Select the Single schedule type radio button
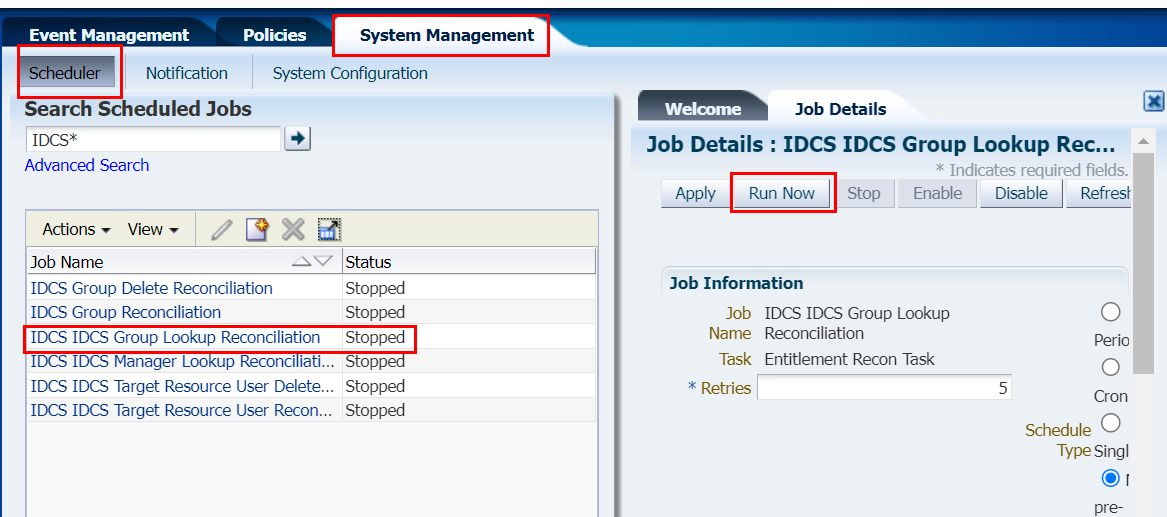Screen dimensions: 1167x517 coord(1110,423)
